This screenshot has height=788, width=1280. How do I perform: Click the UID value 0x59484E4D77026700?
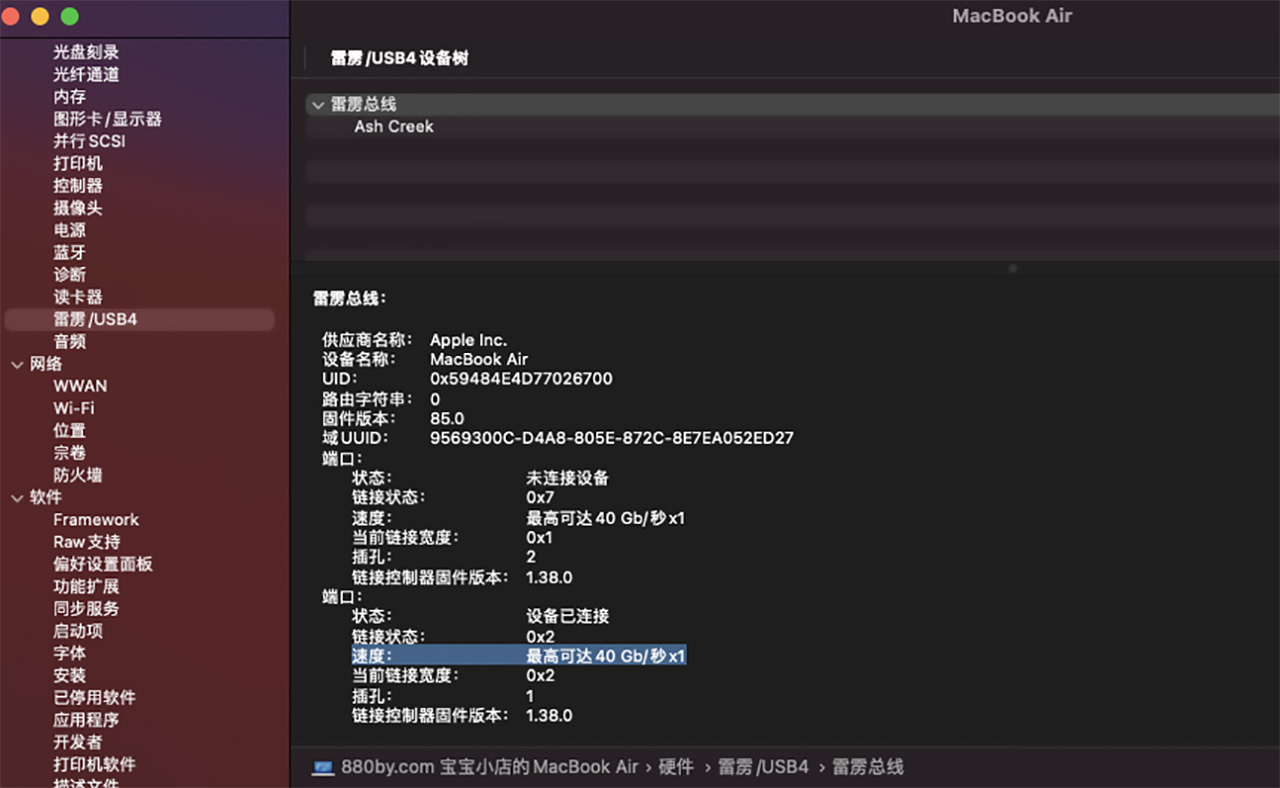[x=521, y=379]
